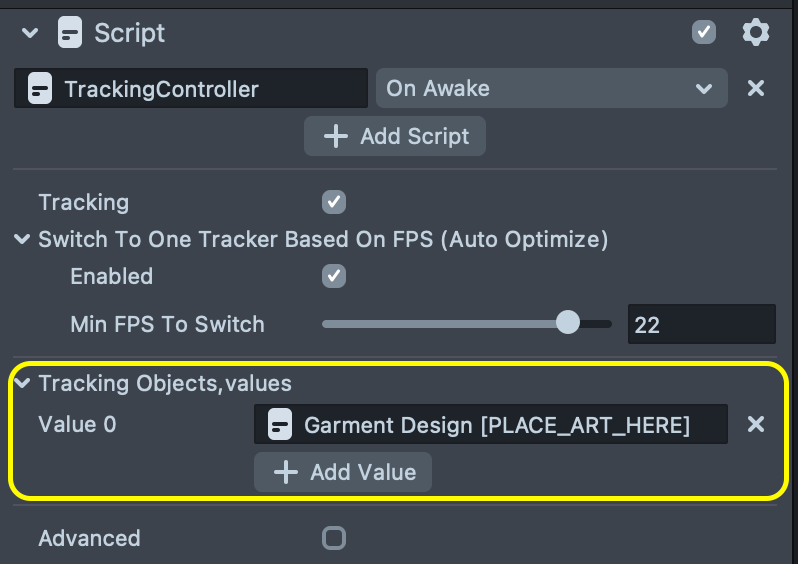Image resolution: width=798 pixels, height=564 pixels.
Task: Click the Add Script button
Action: [395, 136]
